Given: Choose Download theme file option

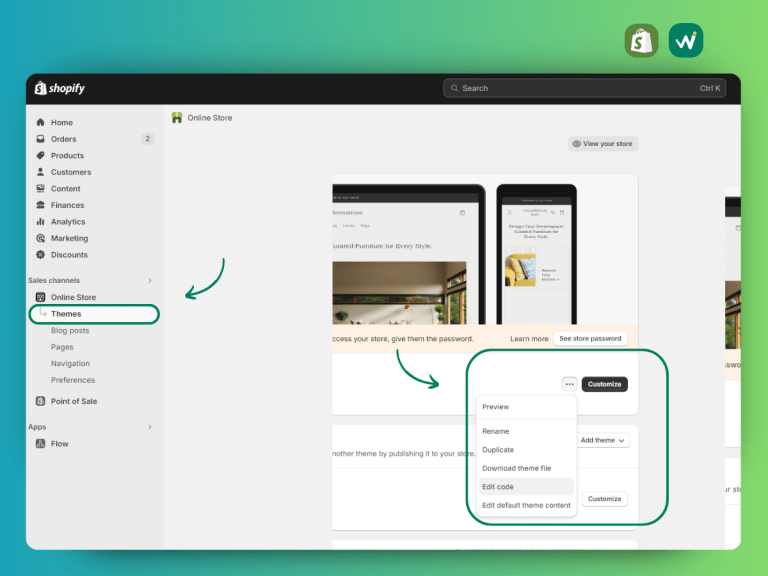Looking at the screenshot, I should click(517, 468).
